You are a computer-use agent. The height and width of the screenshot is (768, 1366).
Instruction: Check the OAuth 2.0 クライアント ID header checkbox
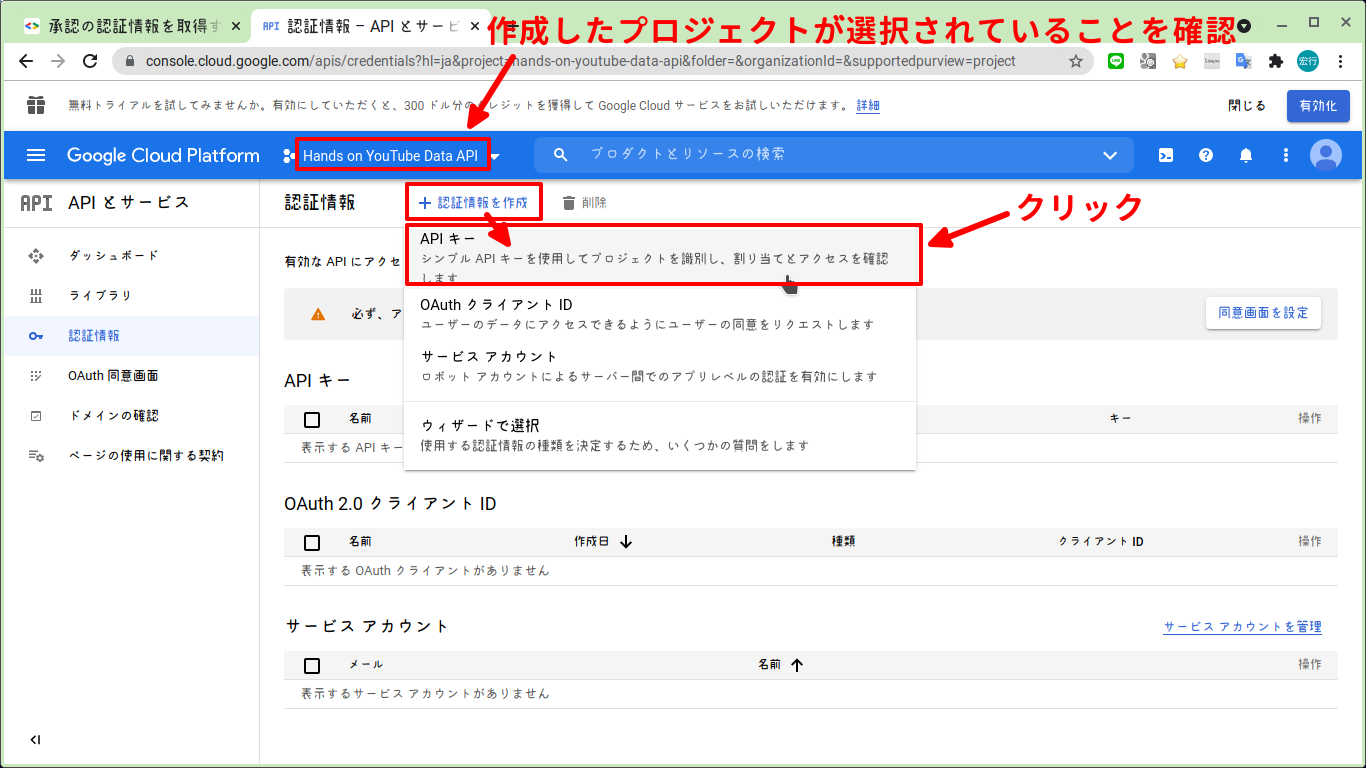(x=312, y=541)
